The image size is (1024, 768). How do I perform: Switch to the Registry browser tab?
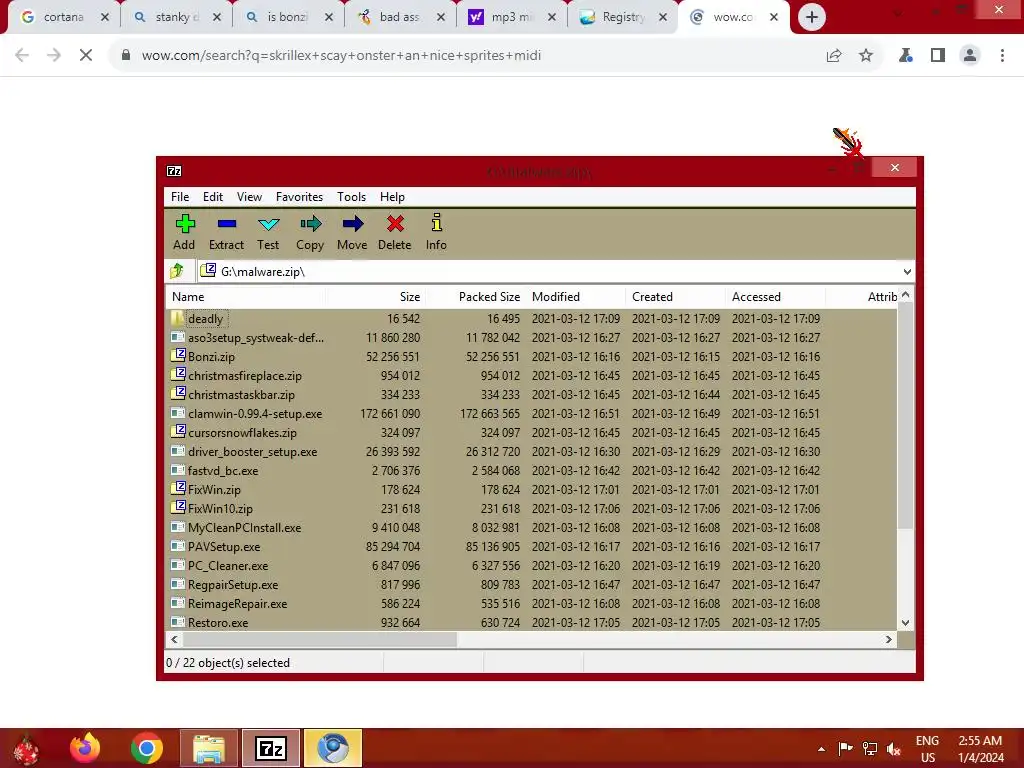(x=624, y=17)
